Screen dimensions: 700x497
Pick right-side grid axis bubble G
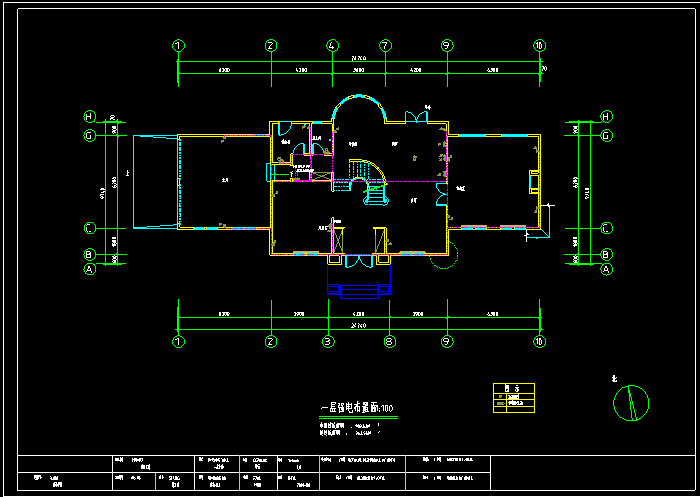pos(606,134)
